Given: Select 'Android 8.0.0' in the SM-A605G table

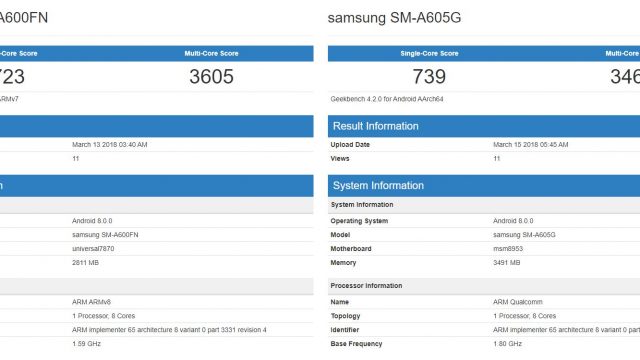Looking at the screenshot, I should coord(513,221).
